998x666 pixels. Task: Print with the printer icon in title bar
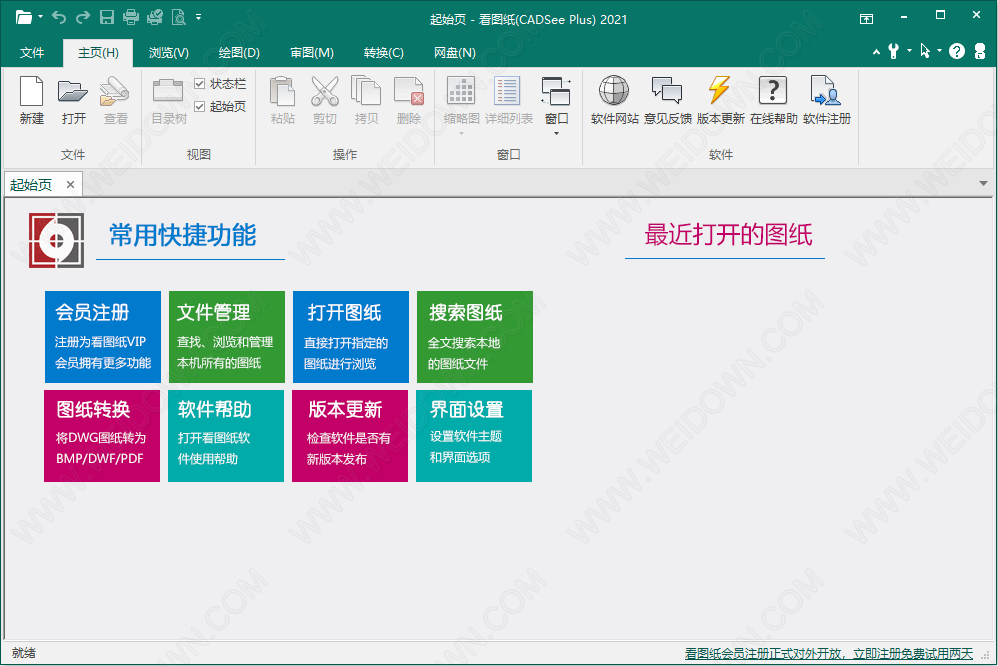131,17
